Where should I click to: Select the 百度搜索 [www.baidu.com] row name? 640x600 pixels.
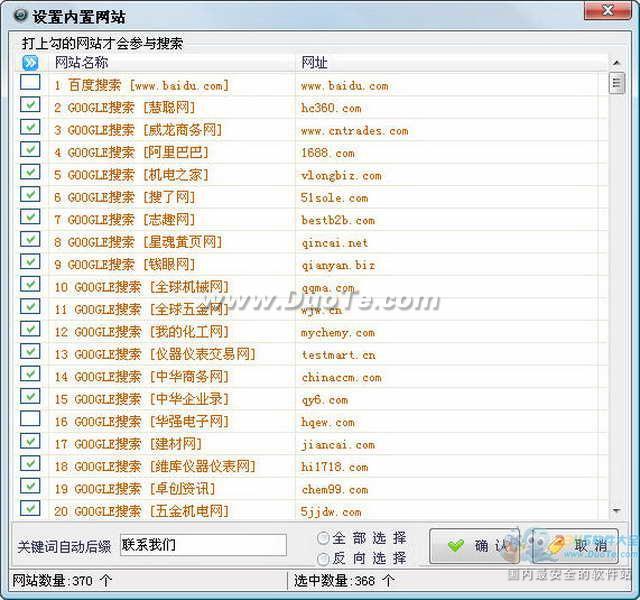142,85
